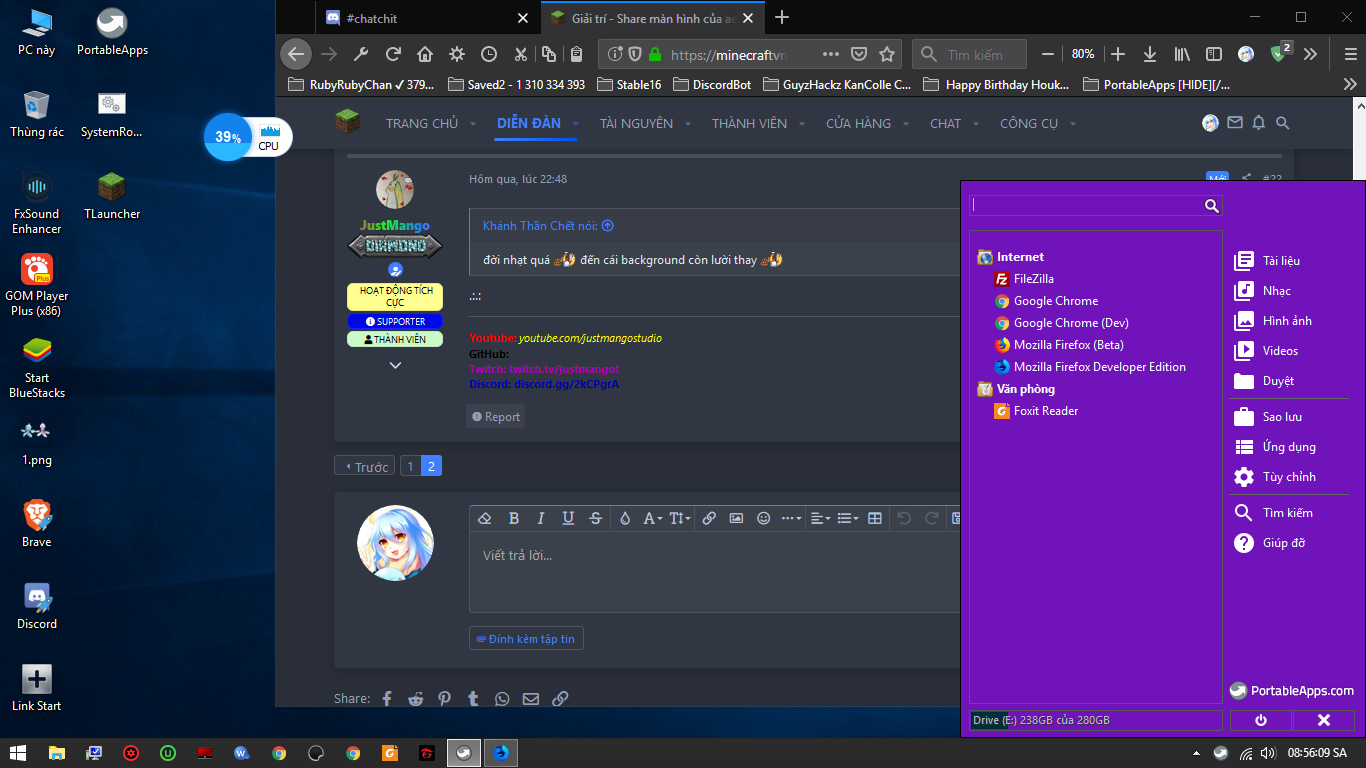1366x768 pixels.
Task: Open the Windows Start menu
Action: tap(18, 752)
